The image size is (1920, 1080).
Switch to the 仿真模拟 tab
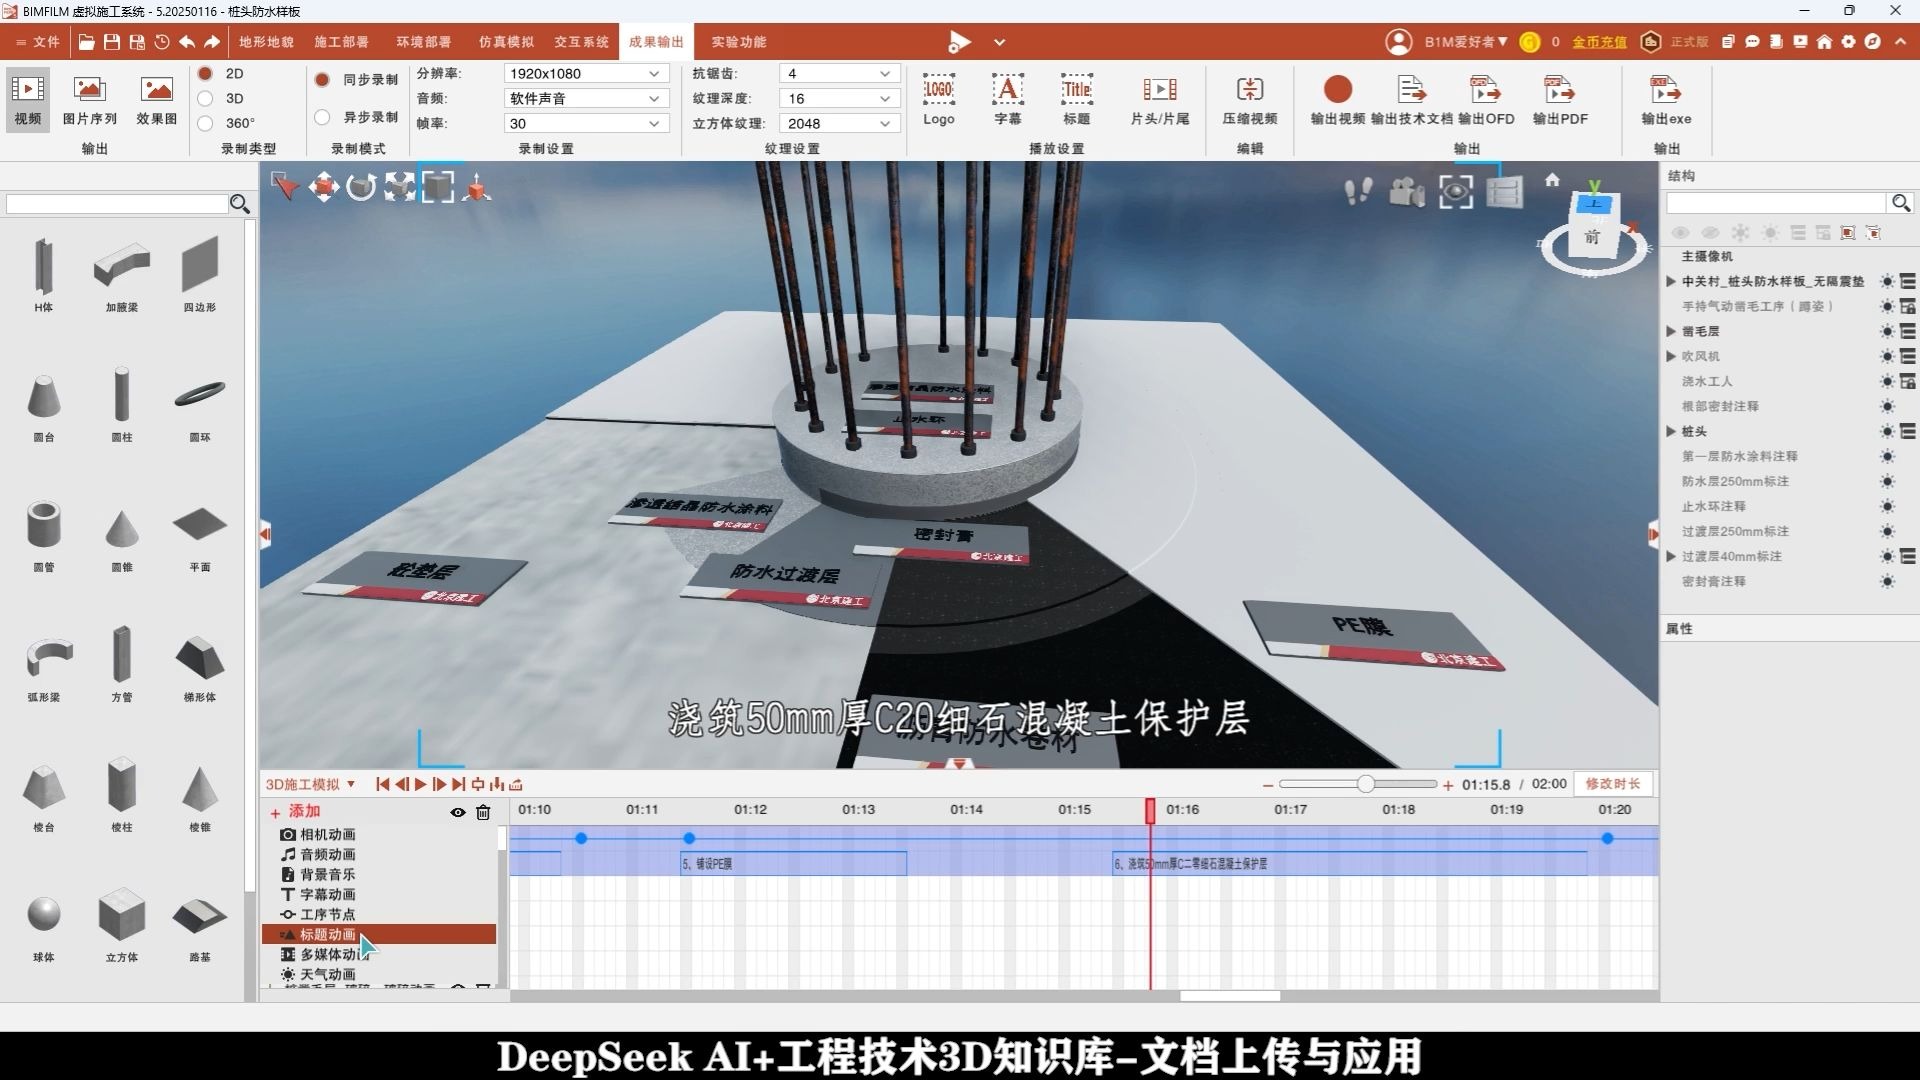click(506, 42)
